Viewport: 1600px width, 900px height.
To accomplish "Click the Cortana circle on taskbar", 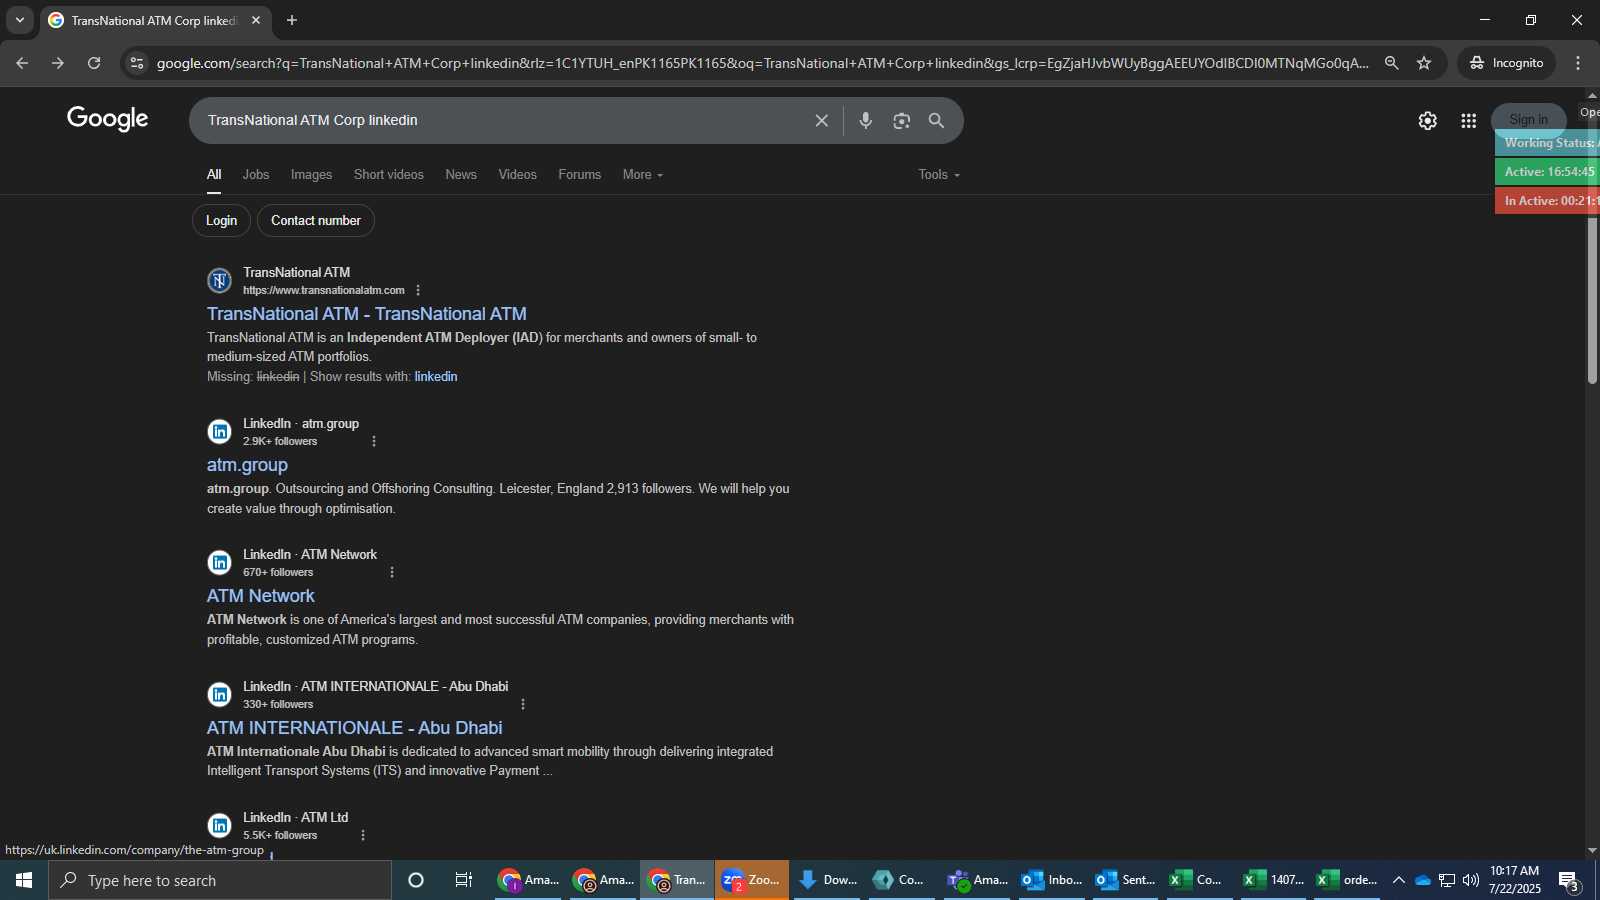I will click(x=416, y=880).
